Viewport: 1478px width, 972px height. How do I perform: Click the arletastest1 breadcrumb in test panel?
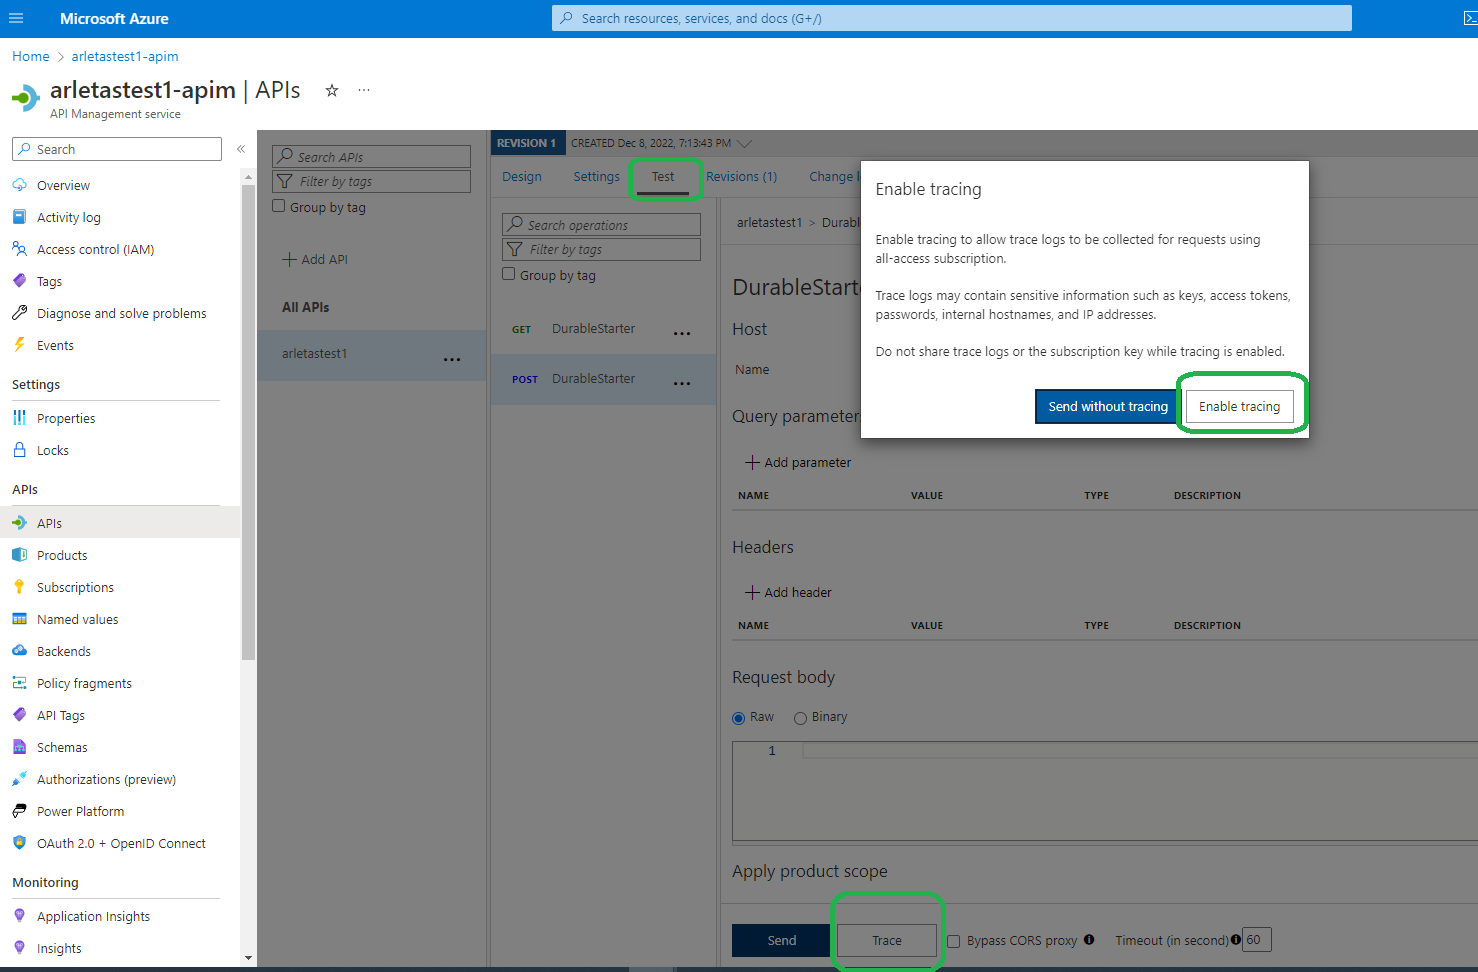coord(769,223)
